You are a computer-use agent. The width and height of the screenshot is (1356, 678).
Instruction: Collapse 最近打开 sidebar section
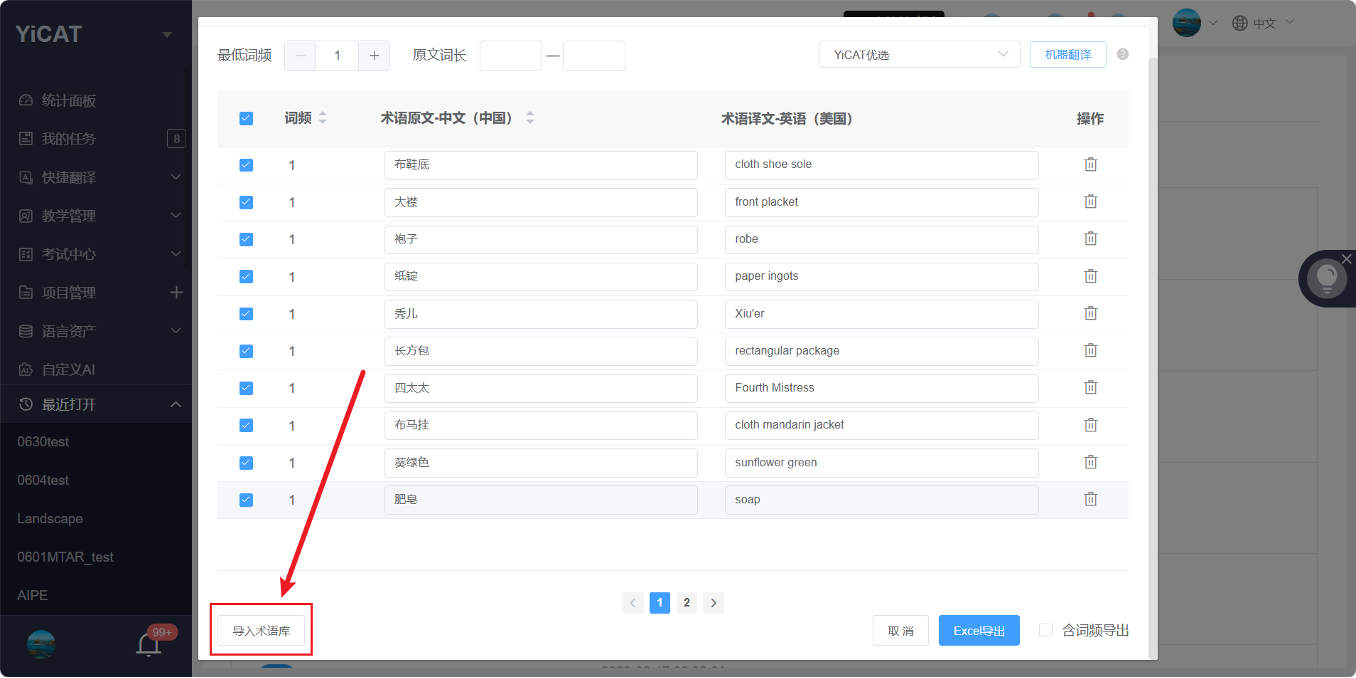176,404
